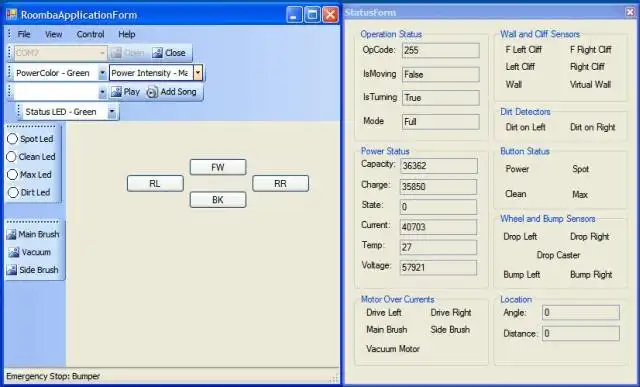Image resolution: width=640 pixels, height=387 pixels.
Task: Click the 'Drop Left' sensor label
Action: (520, 237)
